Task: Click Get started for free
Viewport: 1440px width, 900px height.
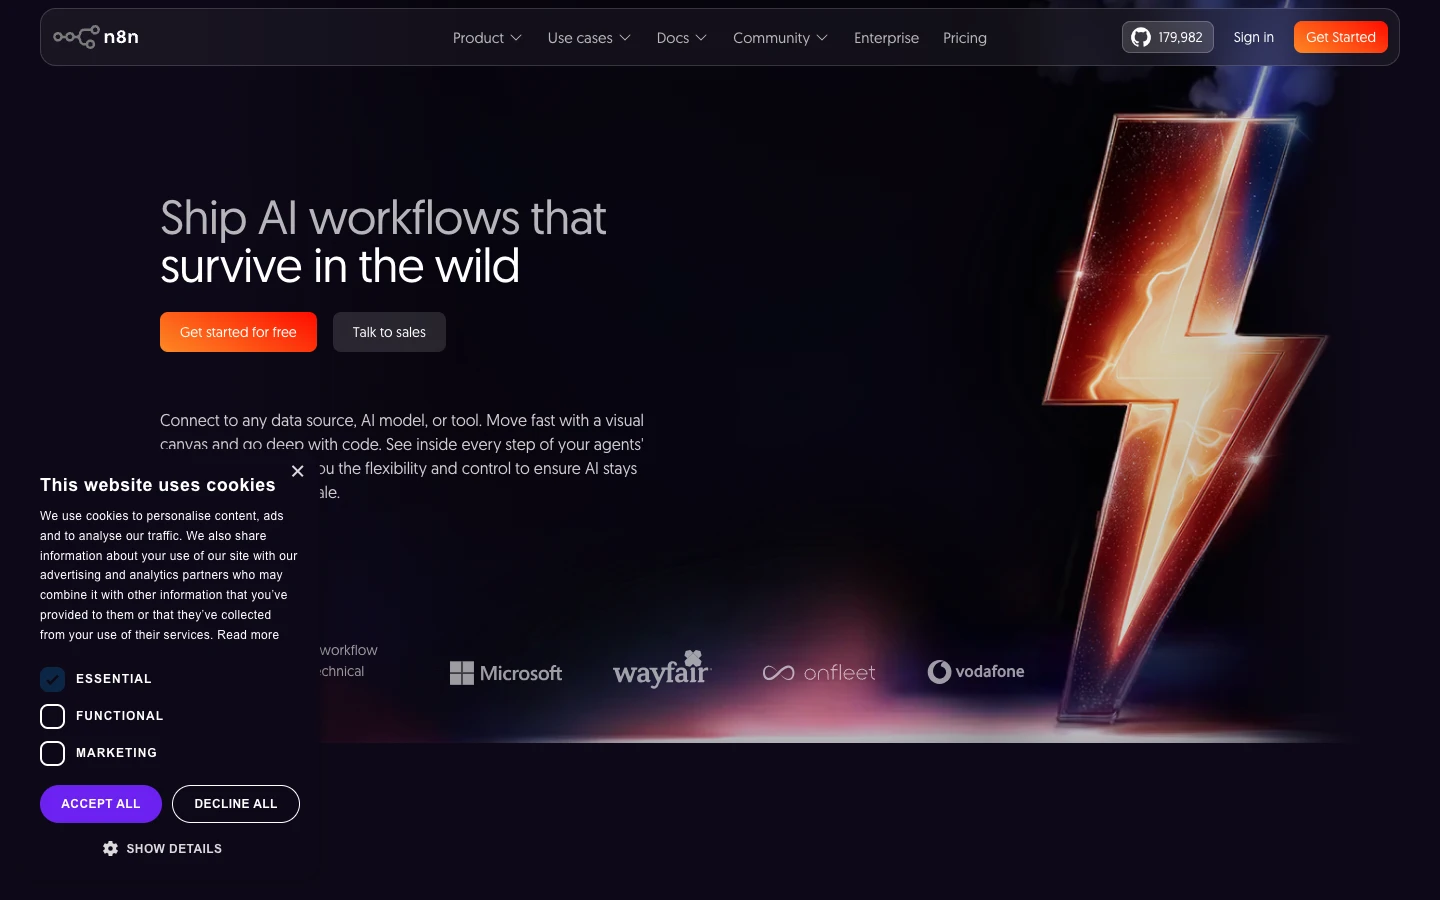Action: [238, 331]
